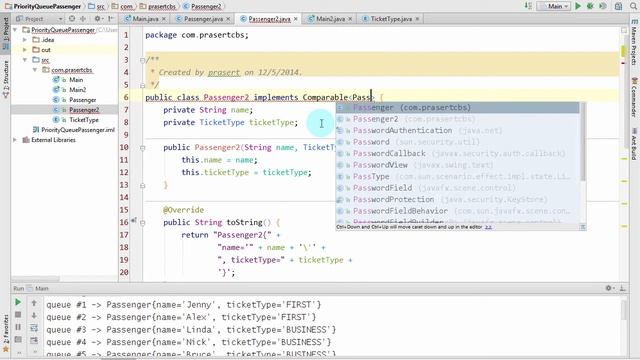Hide Run panel via download-arrow icon

(x=622, y=288)
